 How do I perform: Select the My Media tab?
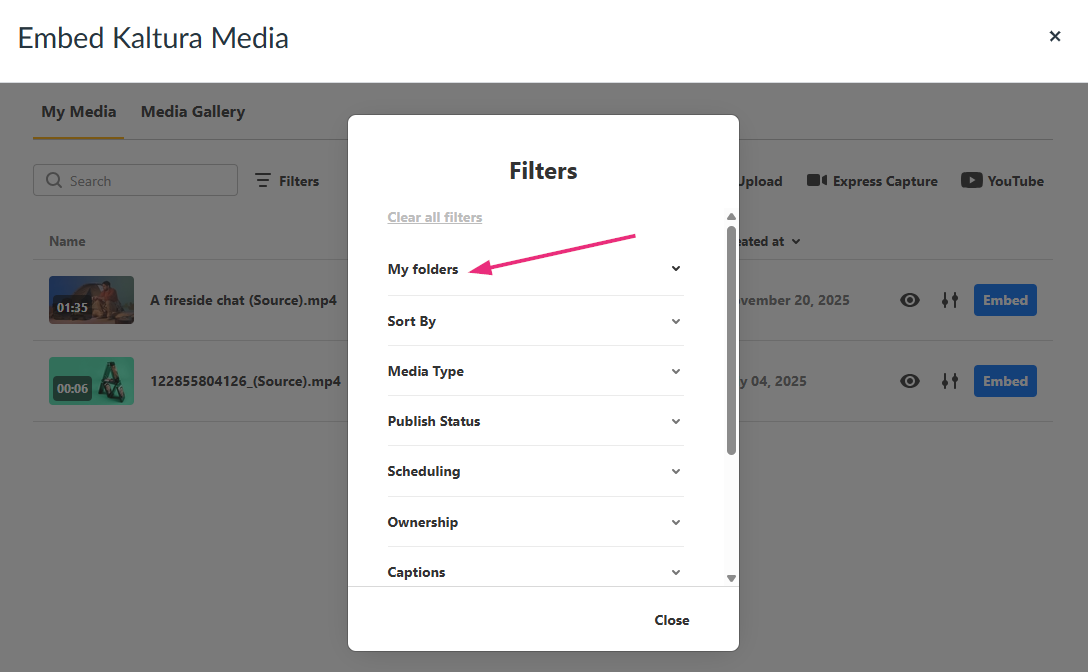pyautogui.click(x=79, y=112)
